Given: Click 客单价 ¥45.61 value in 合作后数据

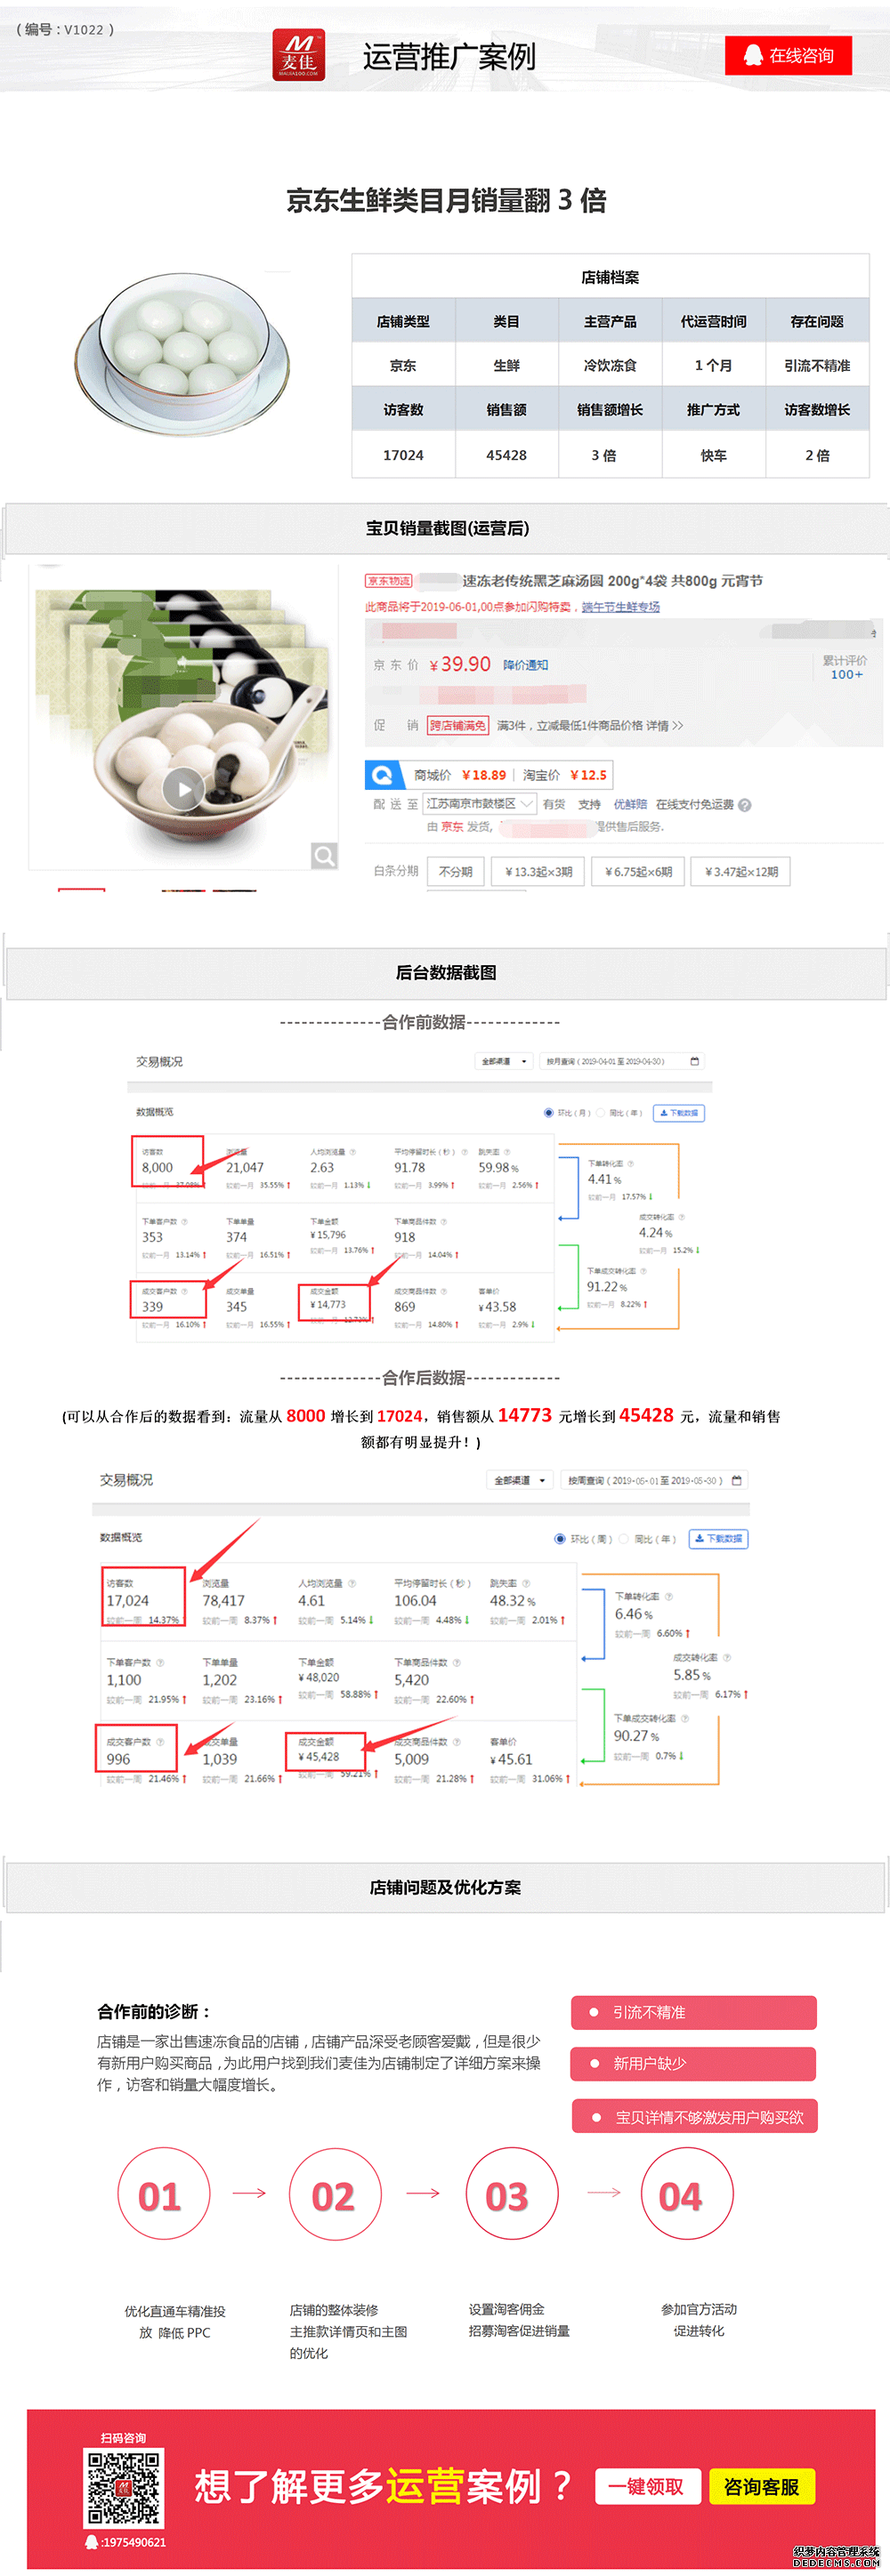Looking at the screenshot, I should [511, 1759].
